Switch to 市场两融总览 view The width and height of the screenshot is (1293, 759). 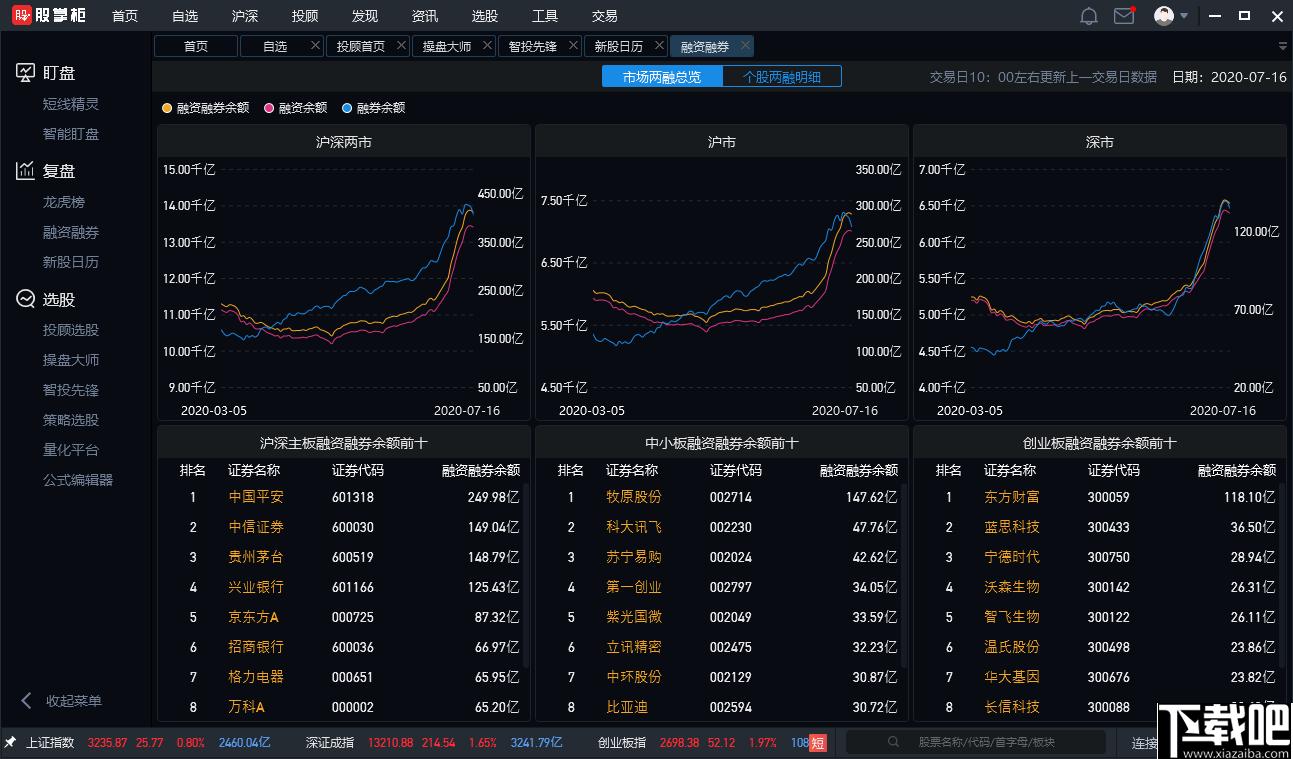point(662,77)
